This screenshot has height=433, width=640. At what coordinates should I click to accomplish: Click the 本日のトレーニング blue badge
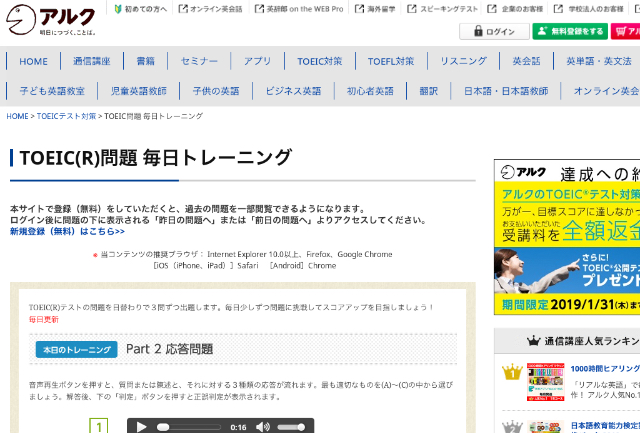(x=77, y=350)
